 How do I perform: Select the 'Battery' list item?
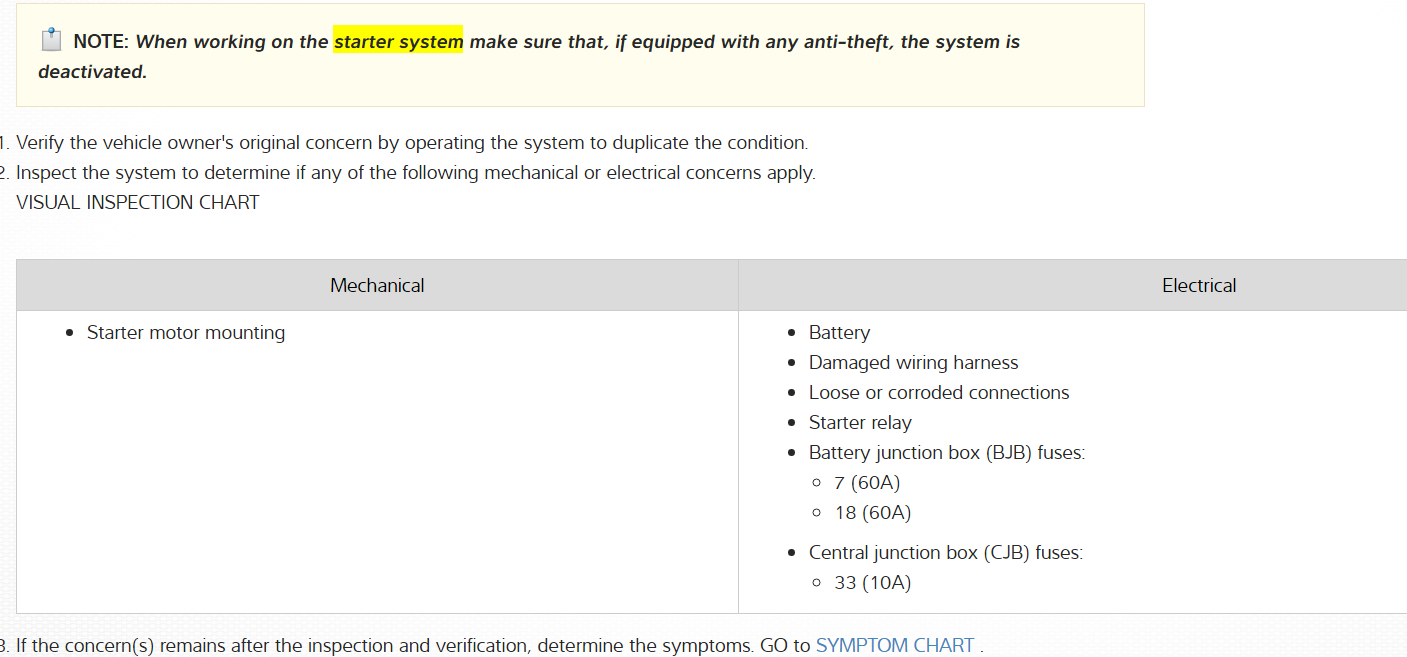pyautogui.click(x=839, y=333)
